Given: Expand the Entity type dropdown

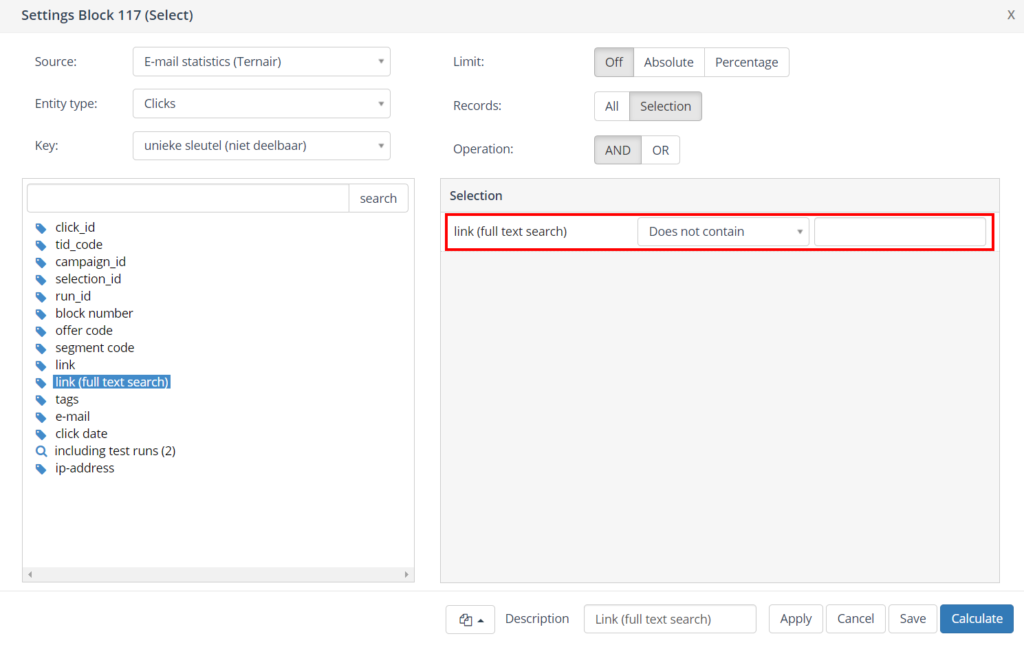Looking at the screenshot, I should [261, 103].
